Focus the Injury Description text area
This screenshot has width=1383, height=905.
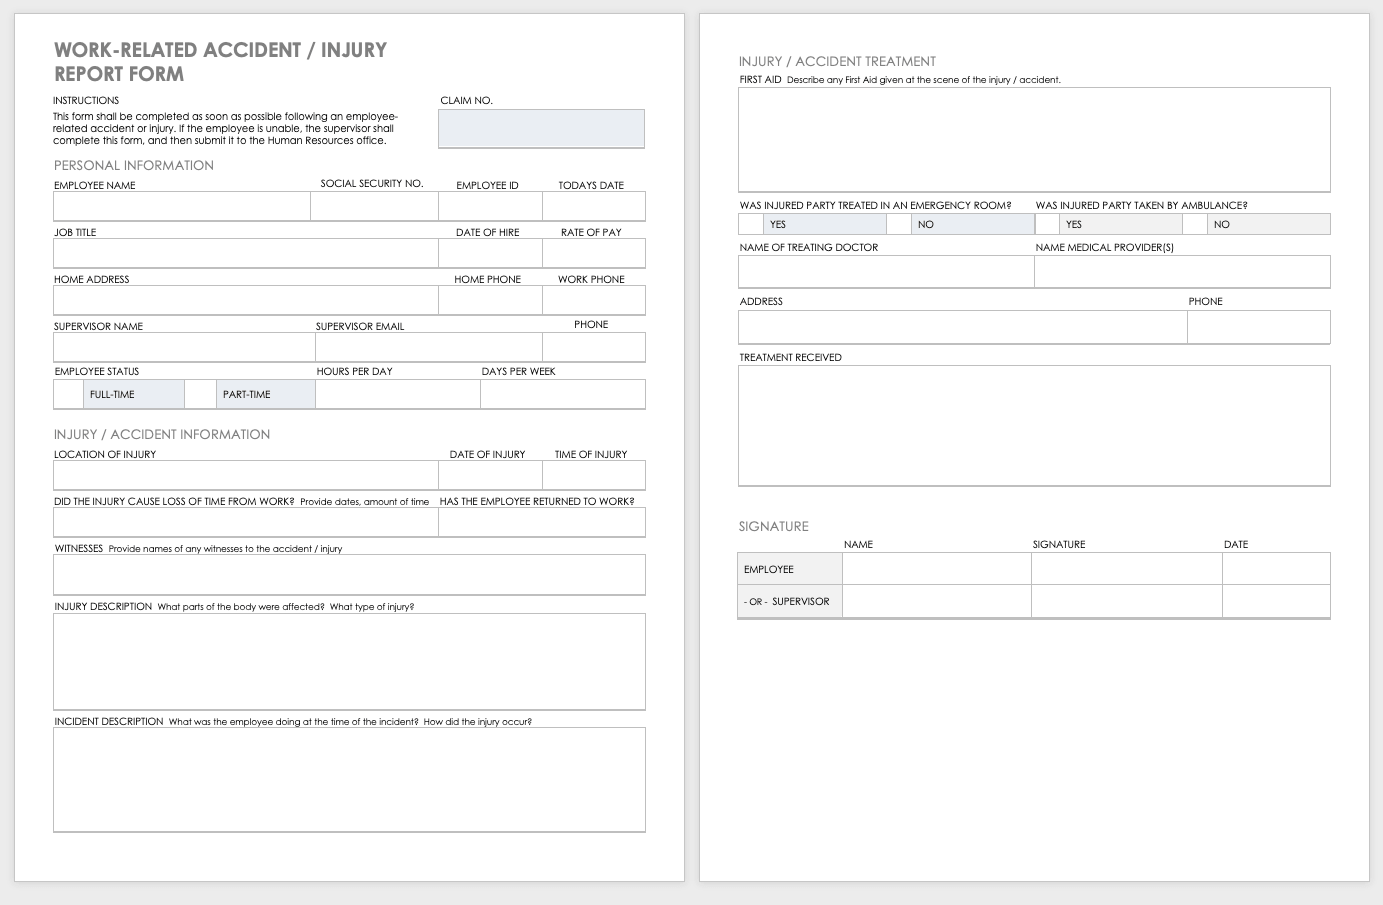tap(349, 661)
